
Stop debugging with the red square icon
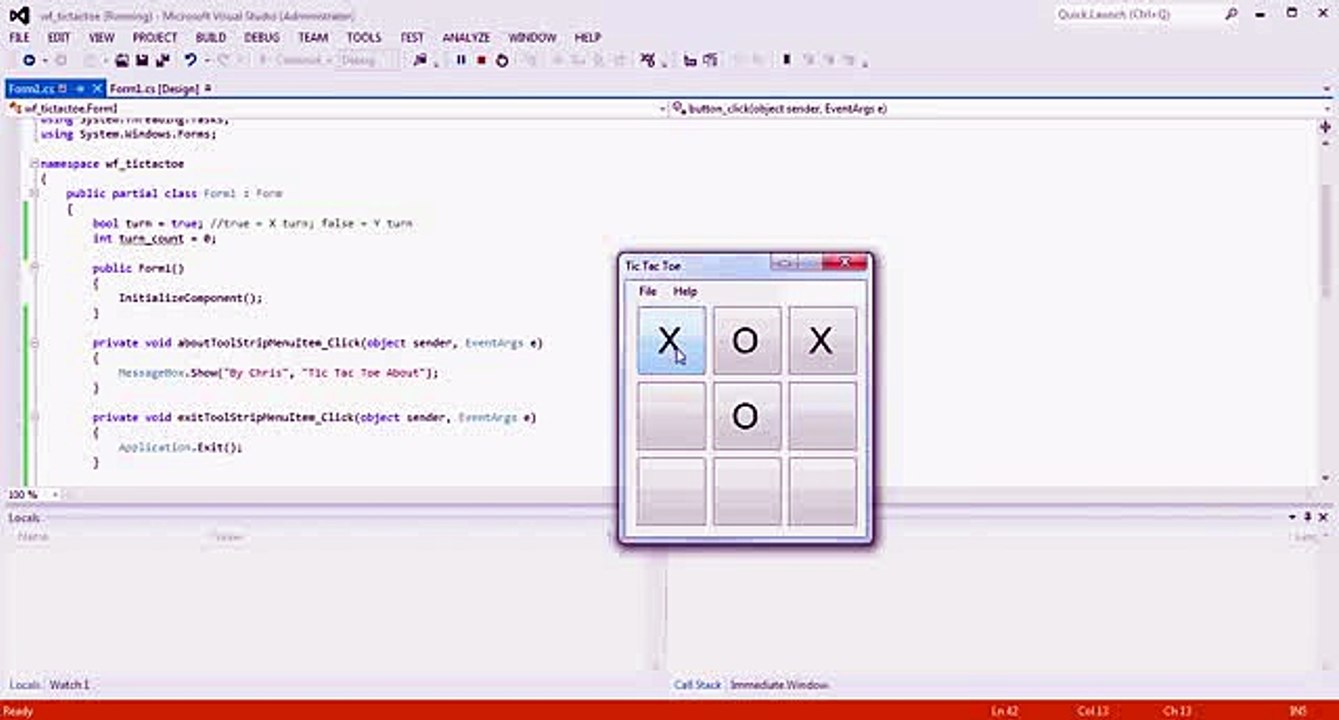481,60
